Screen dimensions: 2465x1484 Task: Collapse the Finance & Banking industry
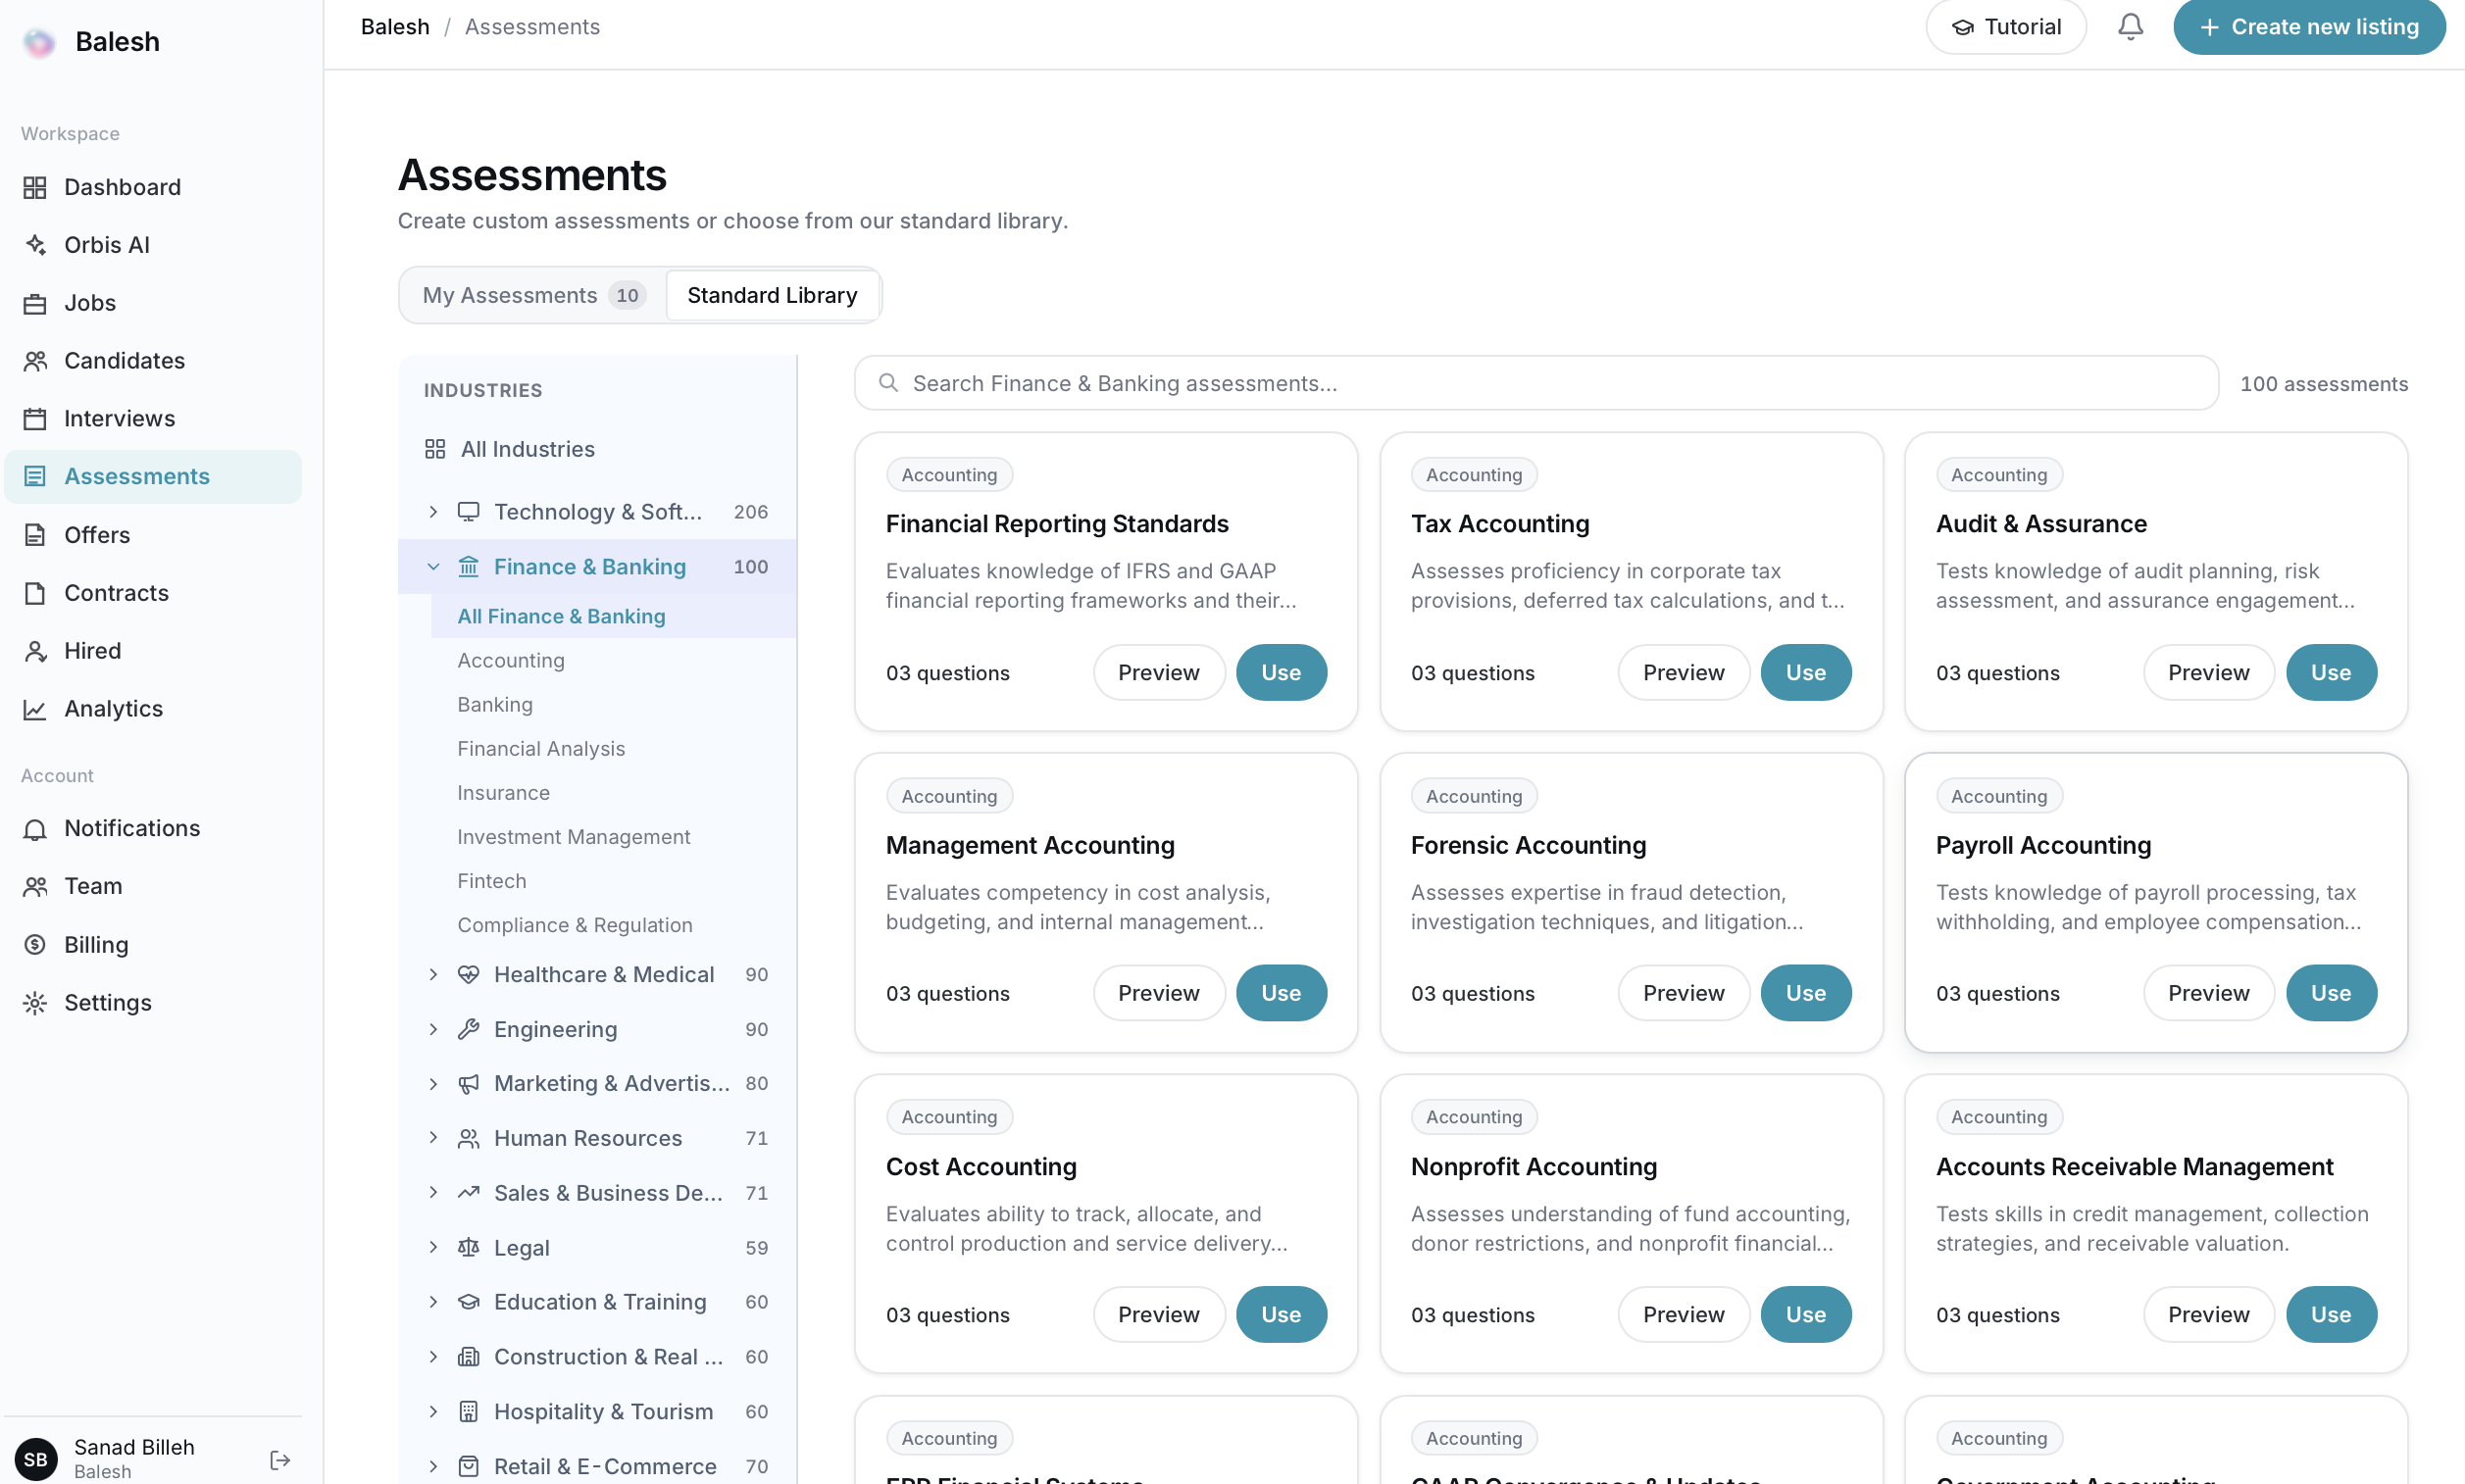(433, 567)
